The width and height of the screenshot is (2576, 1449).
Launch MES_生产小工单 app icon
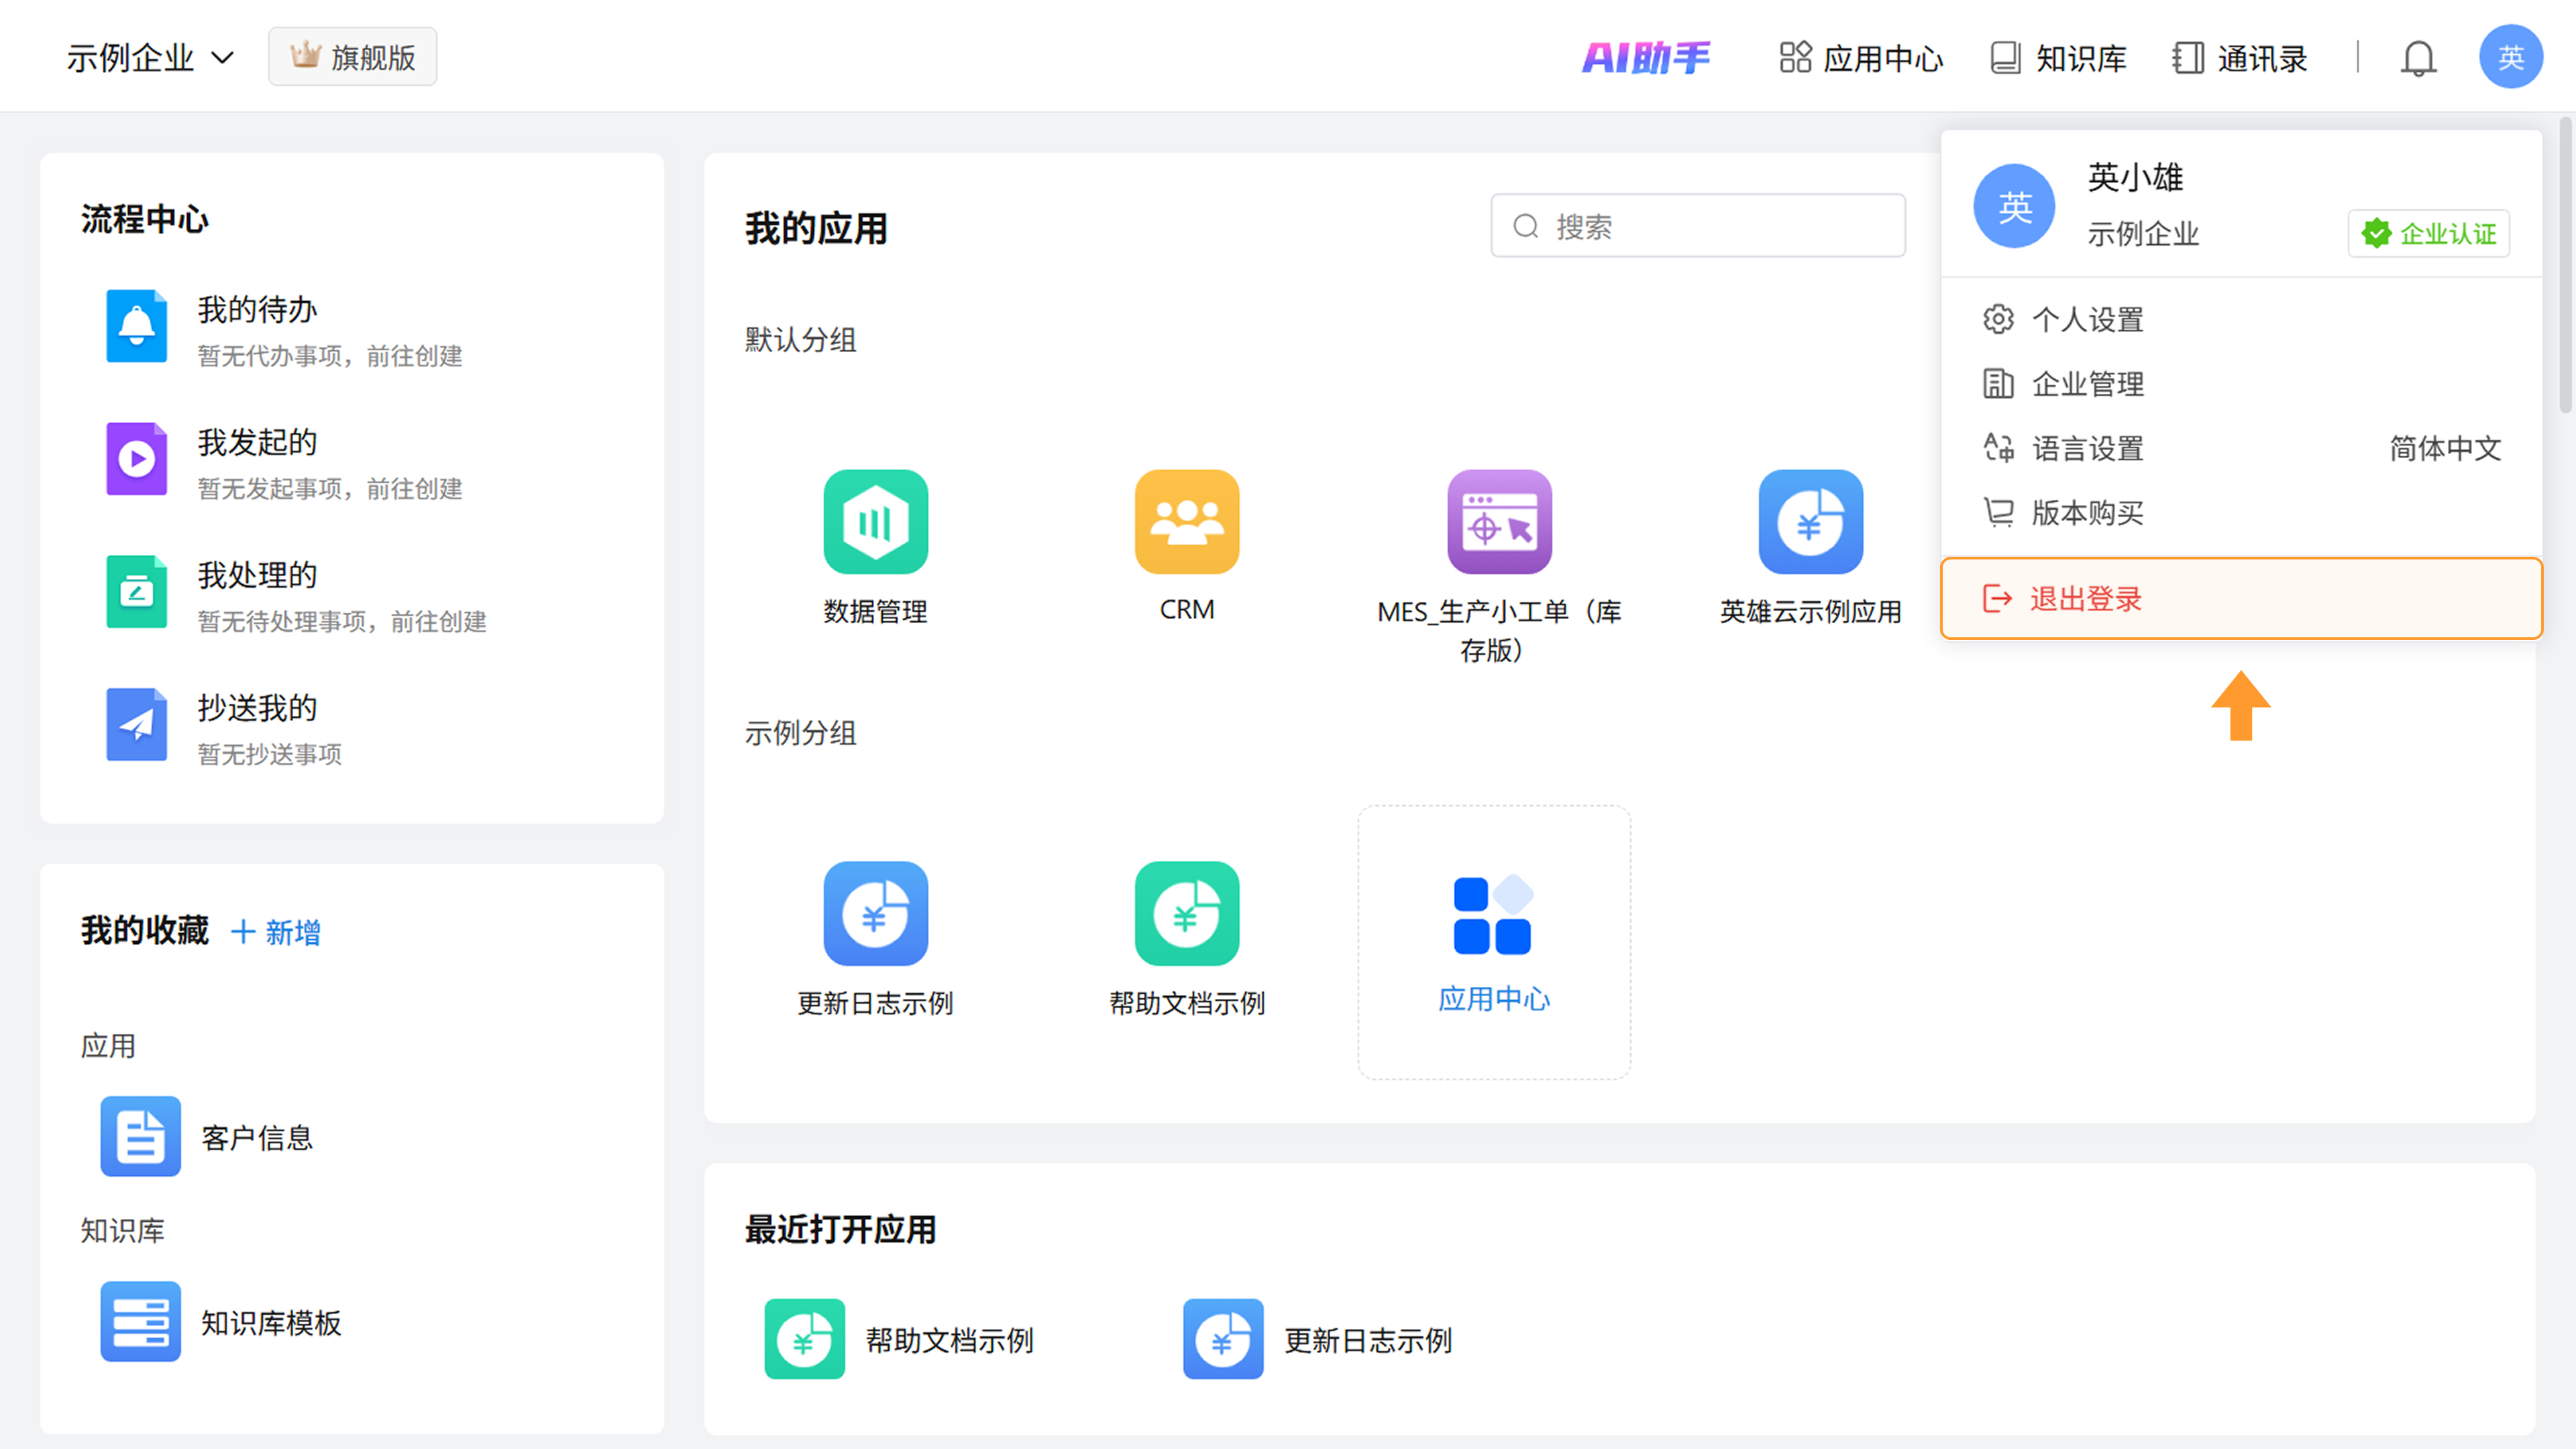[x=1499, y=522]
